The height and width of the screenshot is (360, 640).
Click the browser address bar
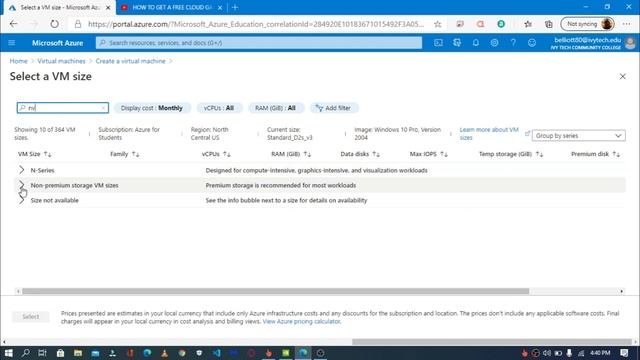coord(256,24)
